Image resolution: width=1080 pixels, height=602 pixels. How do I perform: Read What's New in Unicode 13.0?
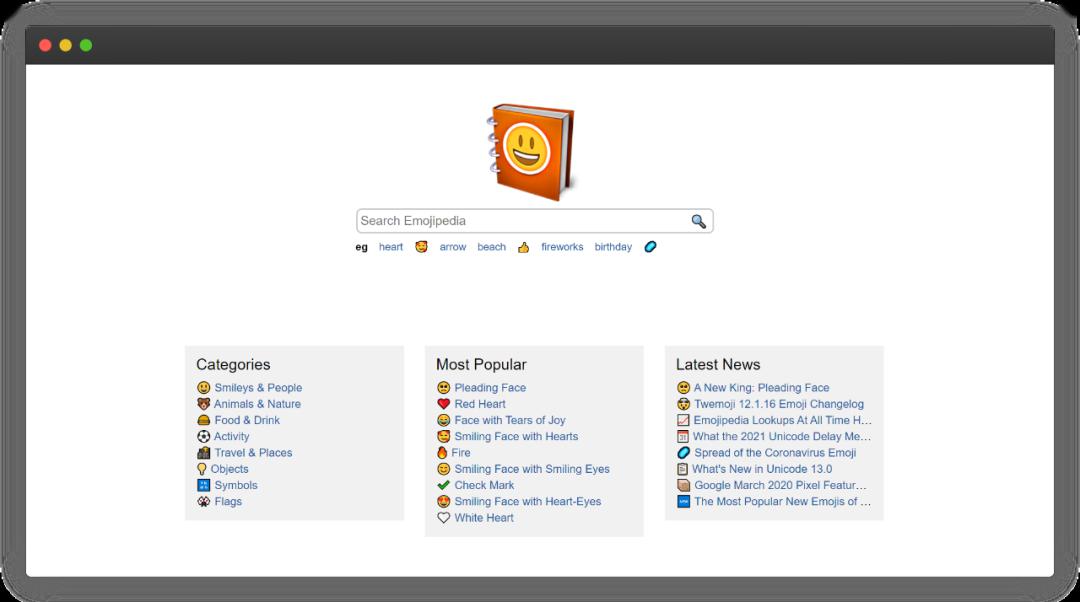click(762, 469)
